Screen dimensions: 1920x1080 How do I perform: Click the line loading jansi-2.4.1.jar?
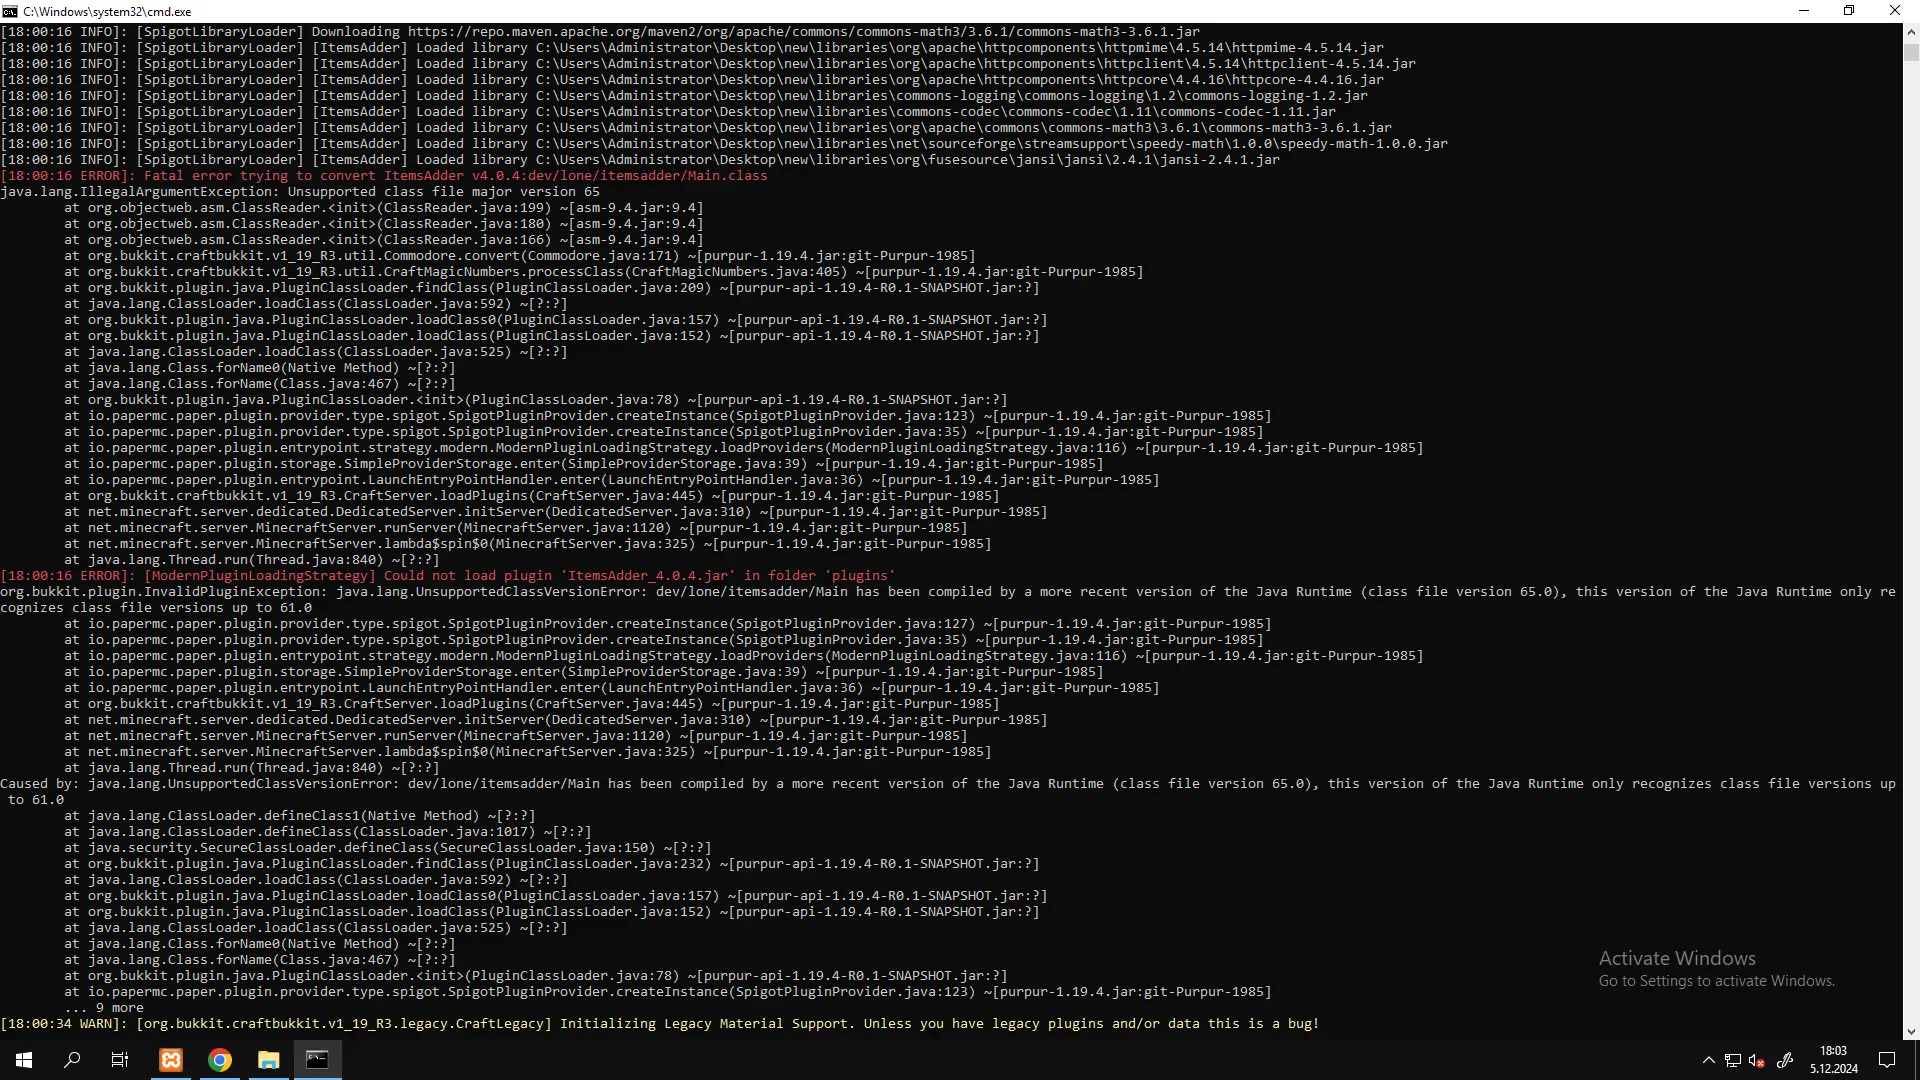click(640, 159)
